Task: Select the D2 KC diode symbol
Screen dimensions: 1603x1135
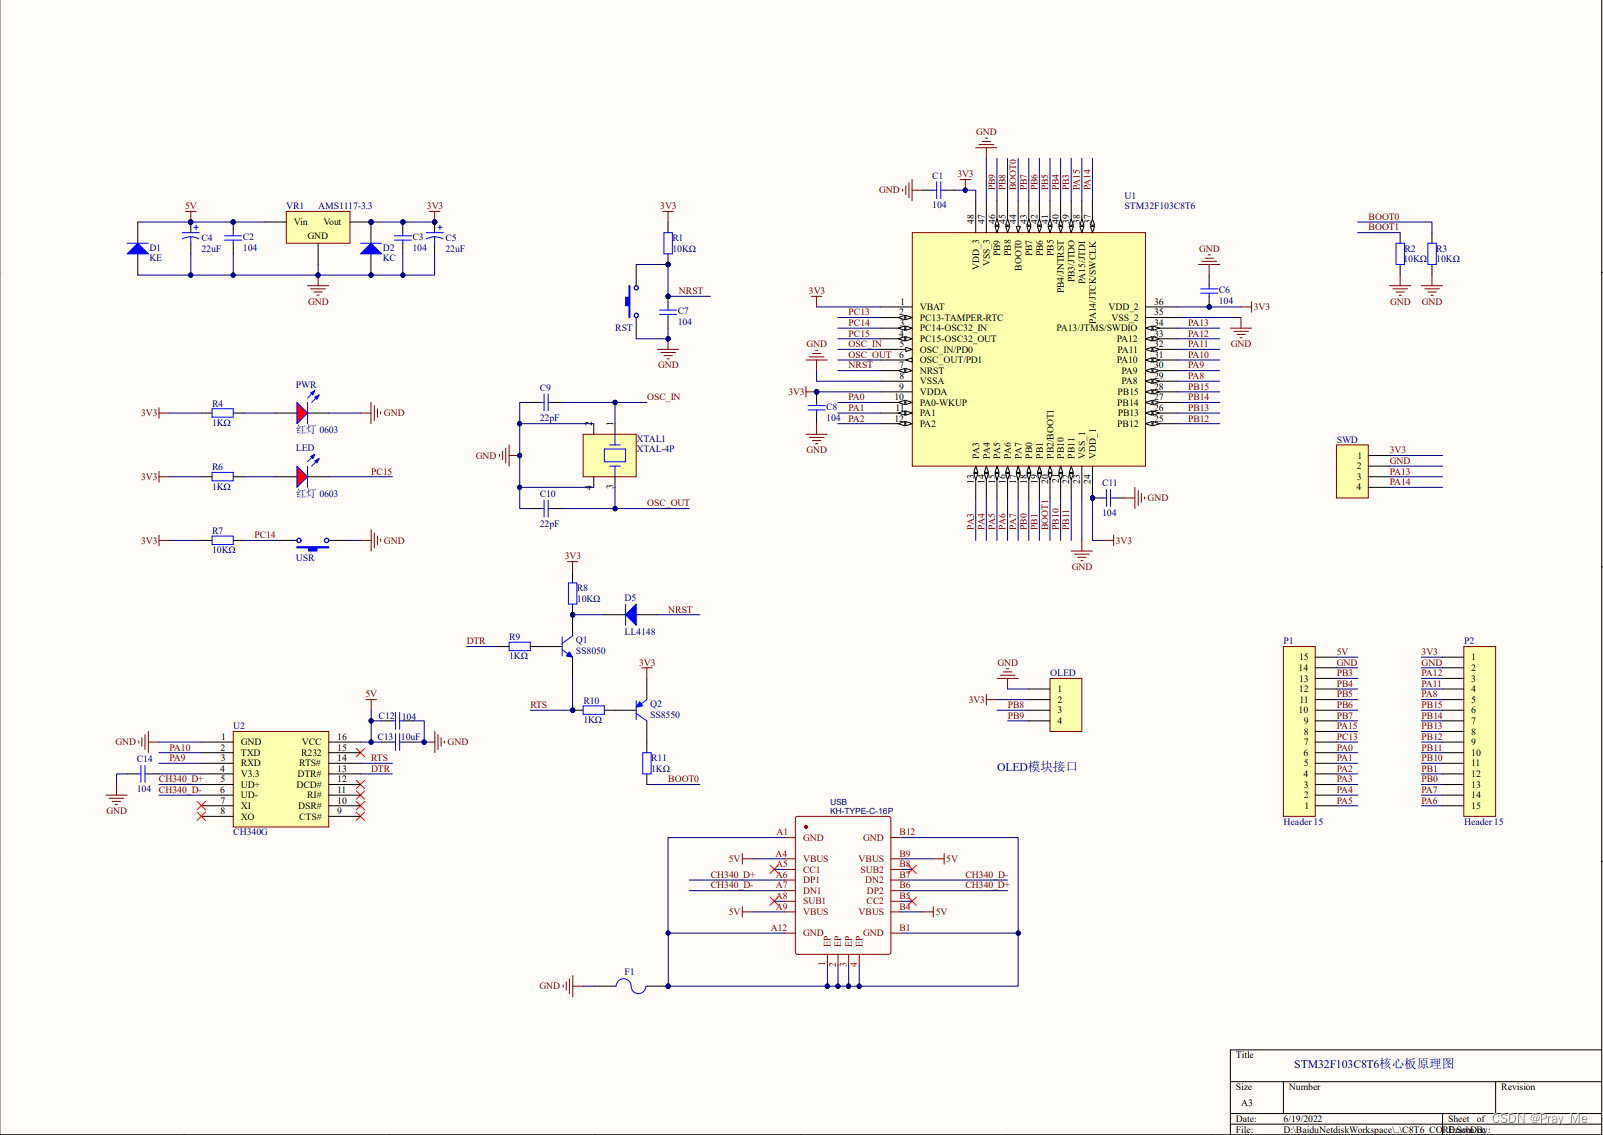Action: click(371, 248)
